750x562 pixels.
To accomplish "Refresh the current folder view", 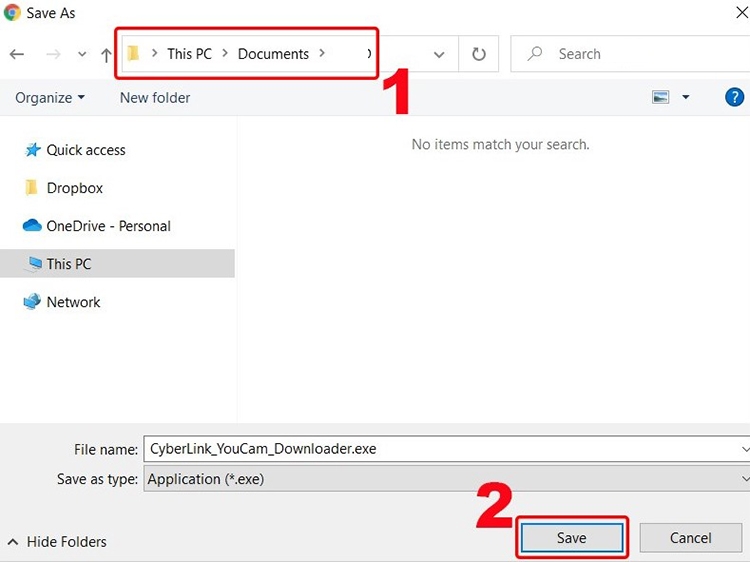I will (479, 54).
